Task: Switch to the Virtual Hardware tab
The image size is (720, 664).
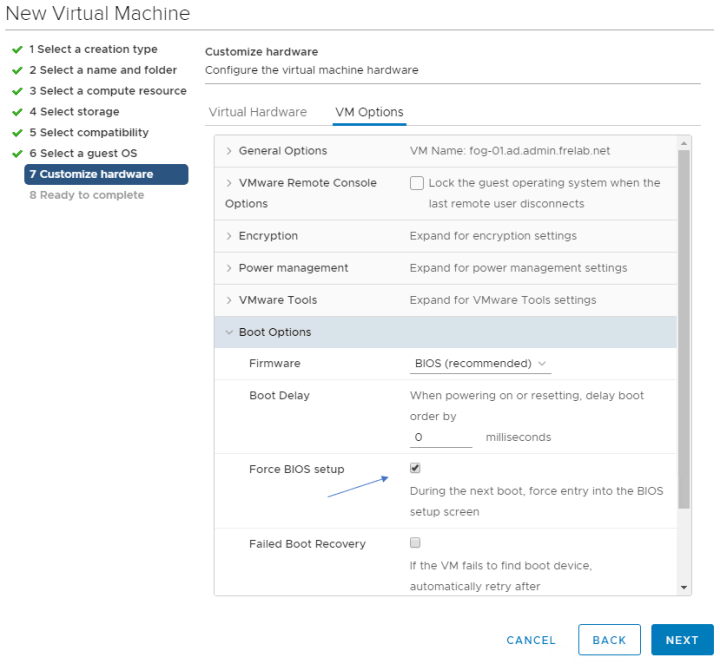Action: pos(258,112)
